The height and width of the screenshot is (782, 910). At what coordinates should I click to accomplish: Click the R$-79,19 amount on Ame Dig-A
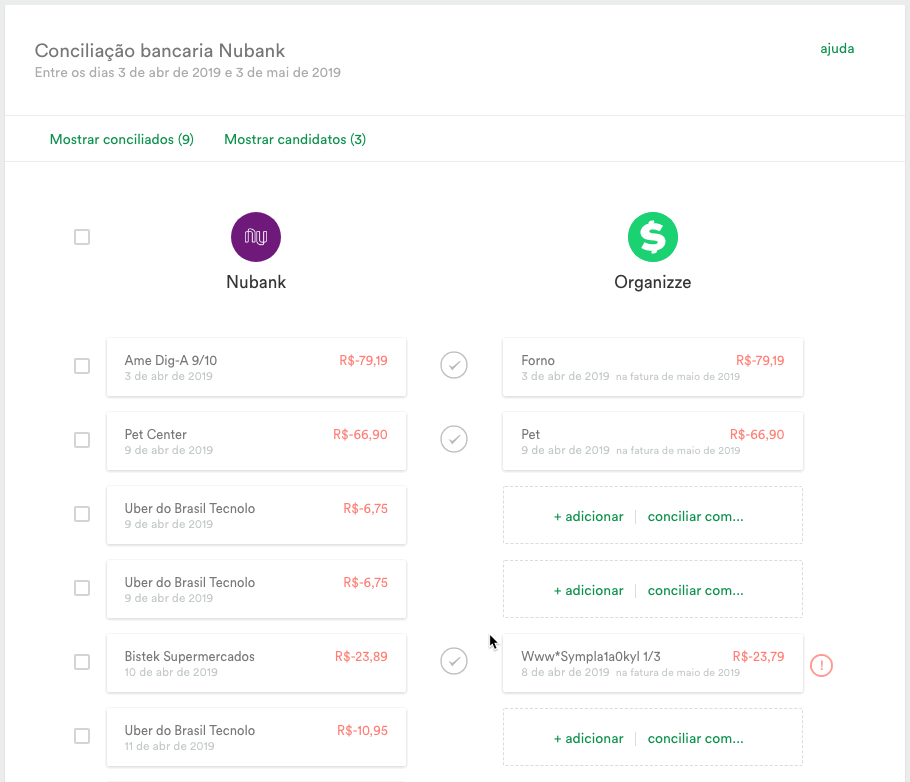363,361
